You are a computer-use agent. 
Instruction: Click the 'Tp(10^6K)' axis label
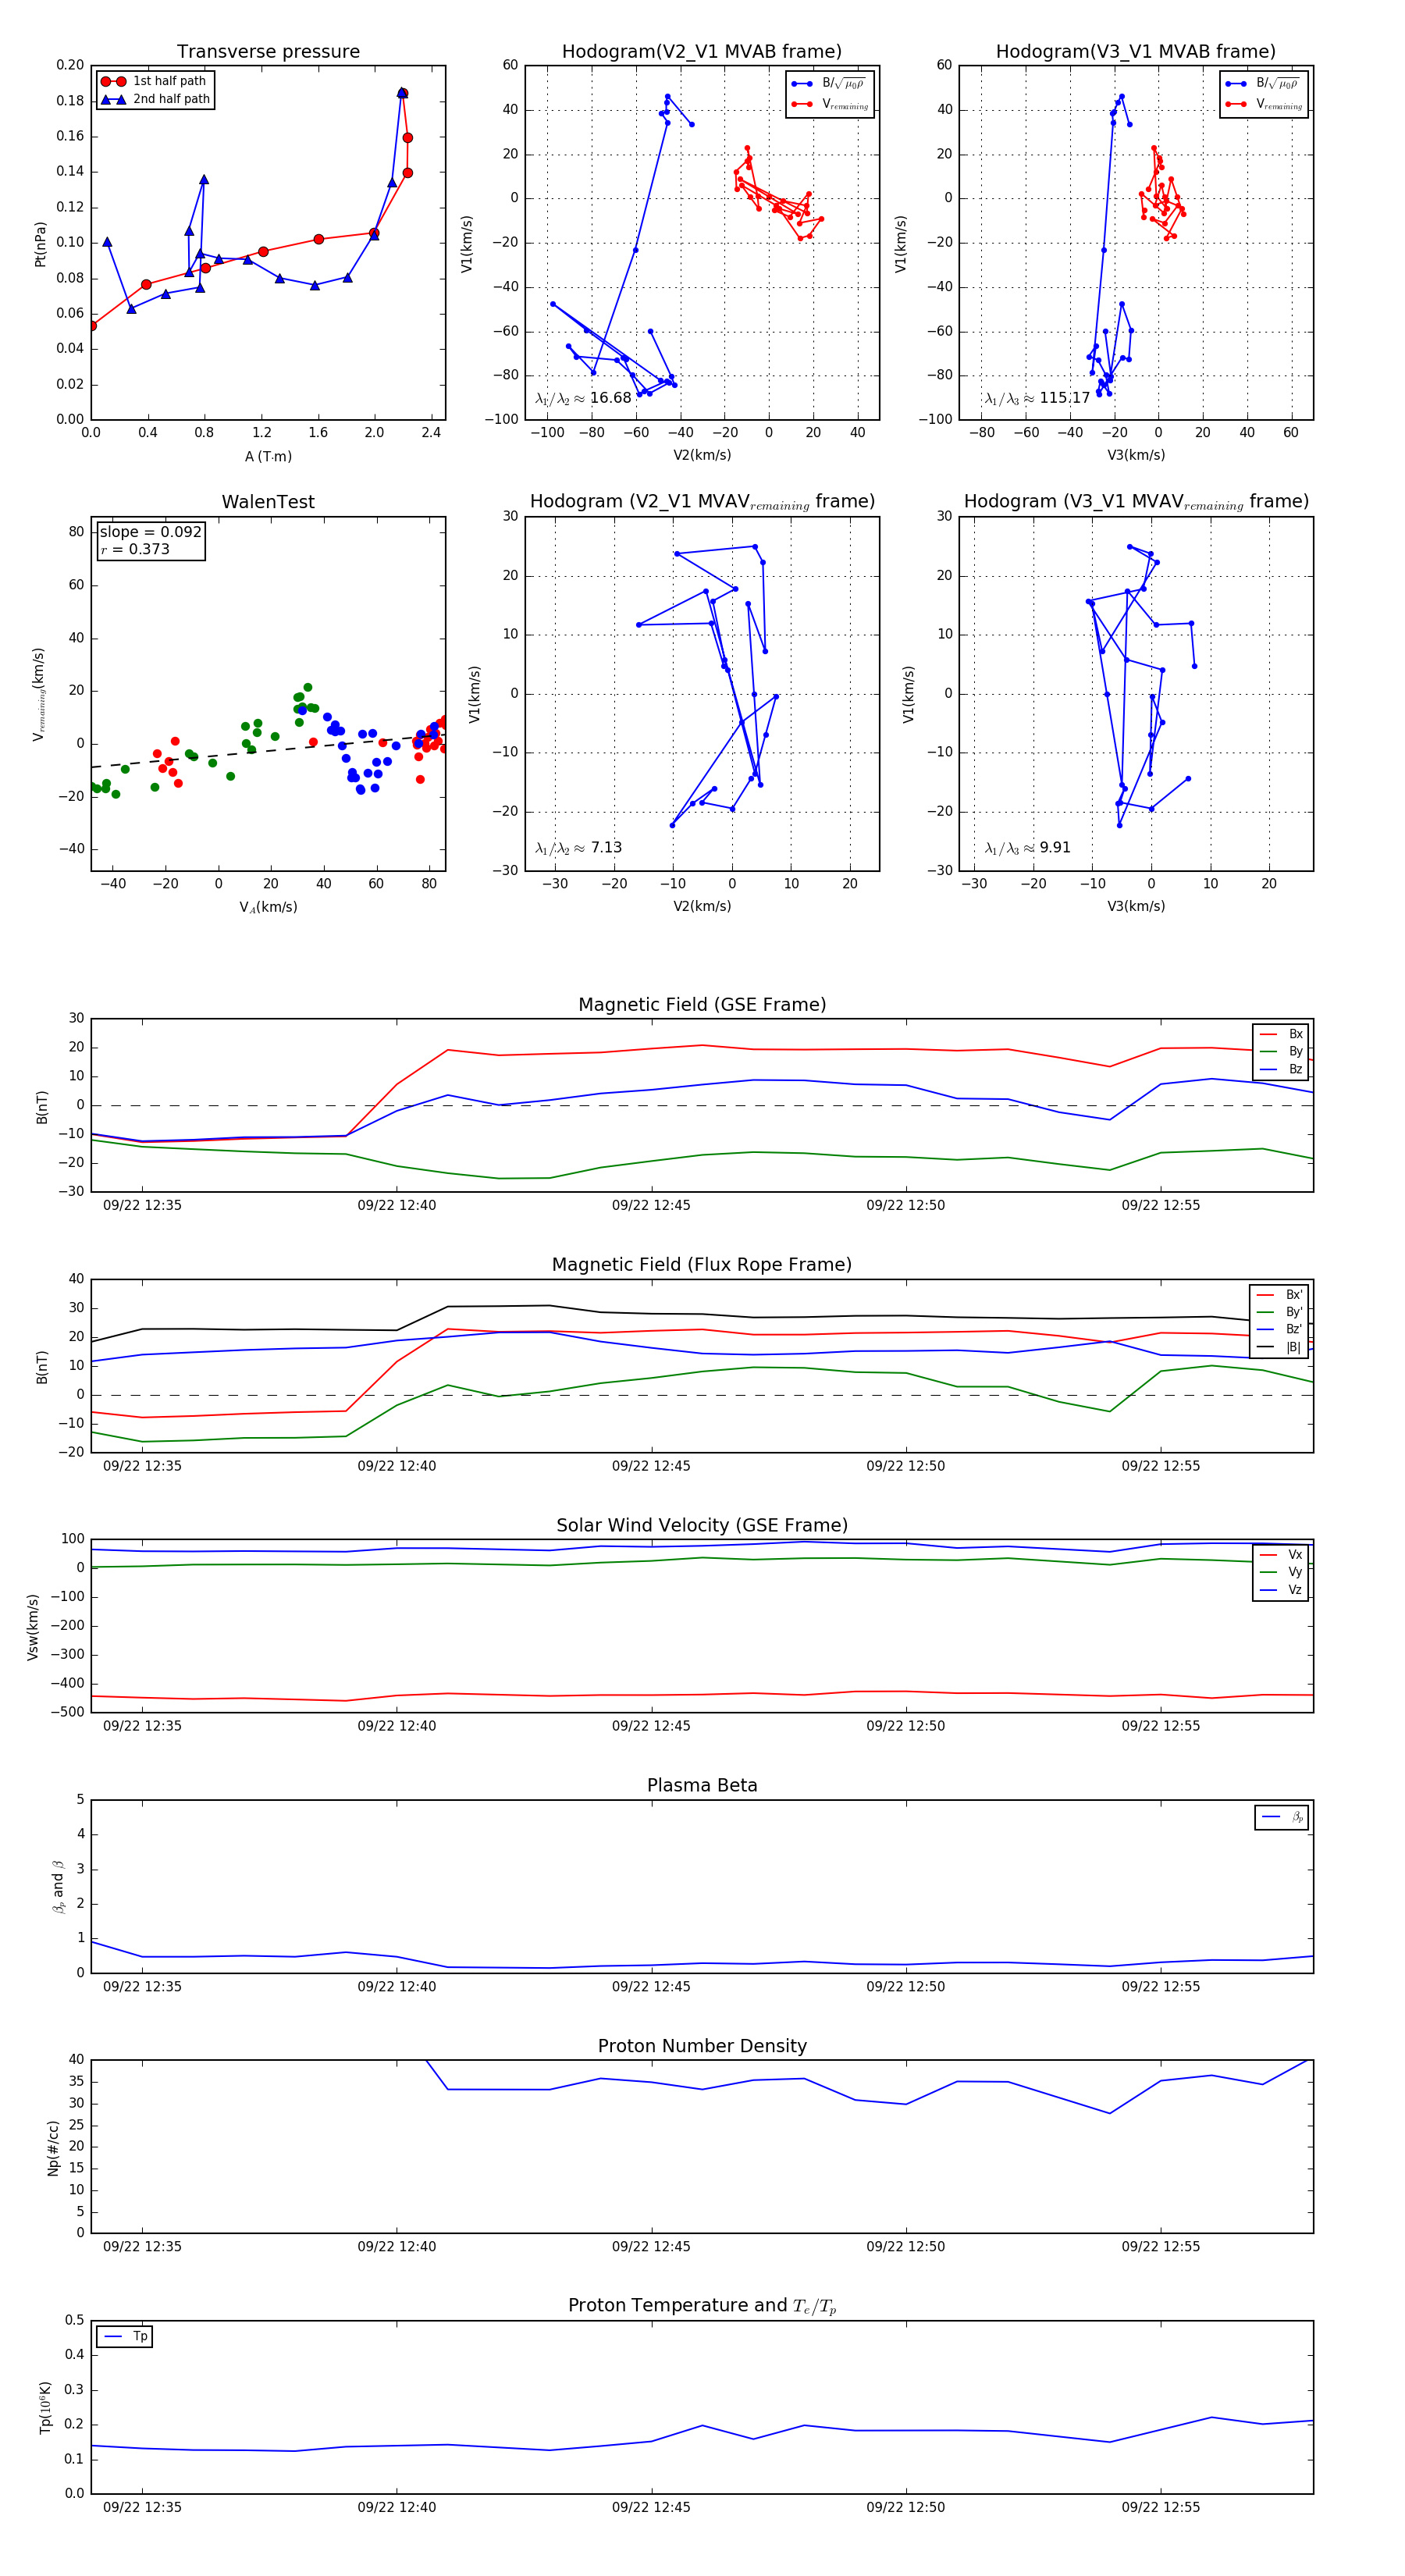[x=45, y=2407]
